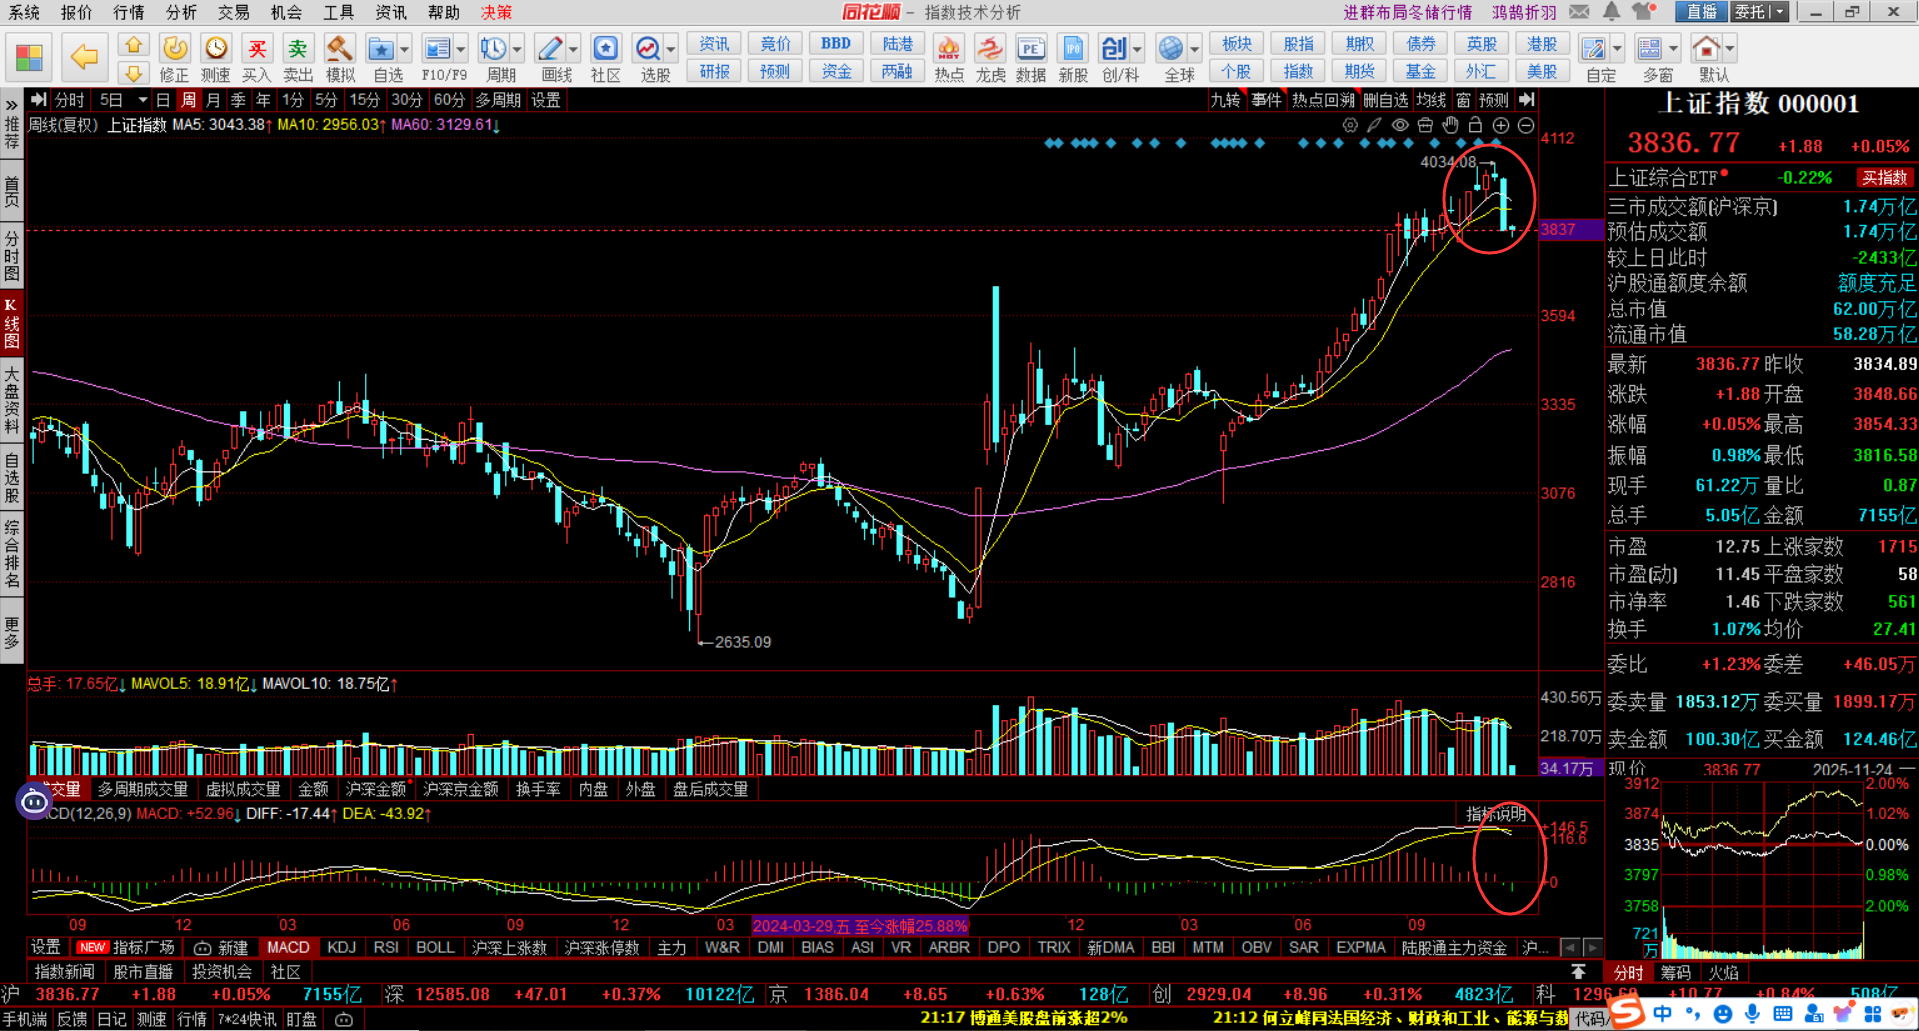Toggle the hand pan tool on chart

click(x=1450, y=125)
